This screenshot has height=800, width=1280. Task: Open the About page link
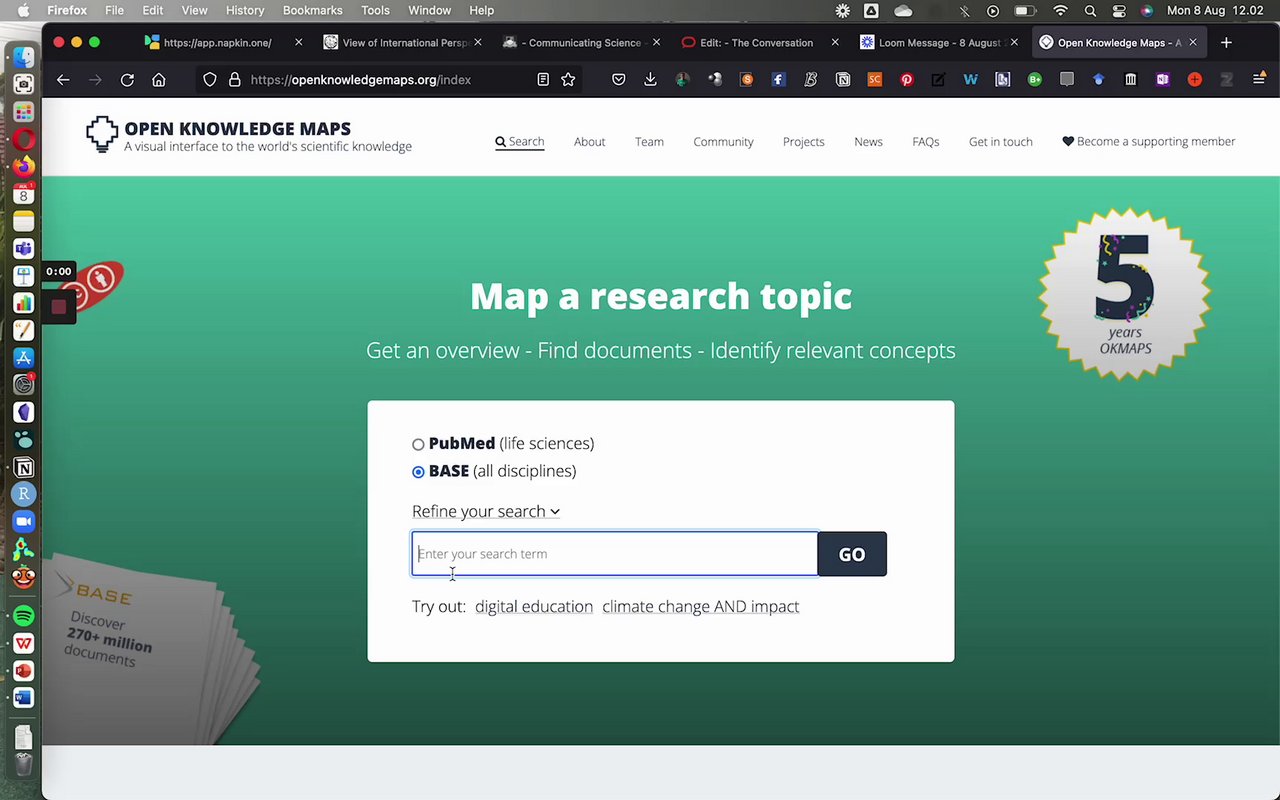click(589, 142)
